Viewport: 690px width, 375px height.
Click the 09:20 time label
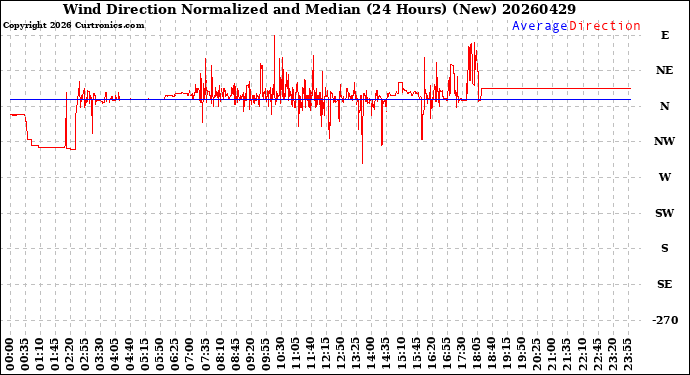[250, 355]
